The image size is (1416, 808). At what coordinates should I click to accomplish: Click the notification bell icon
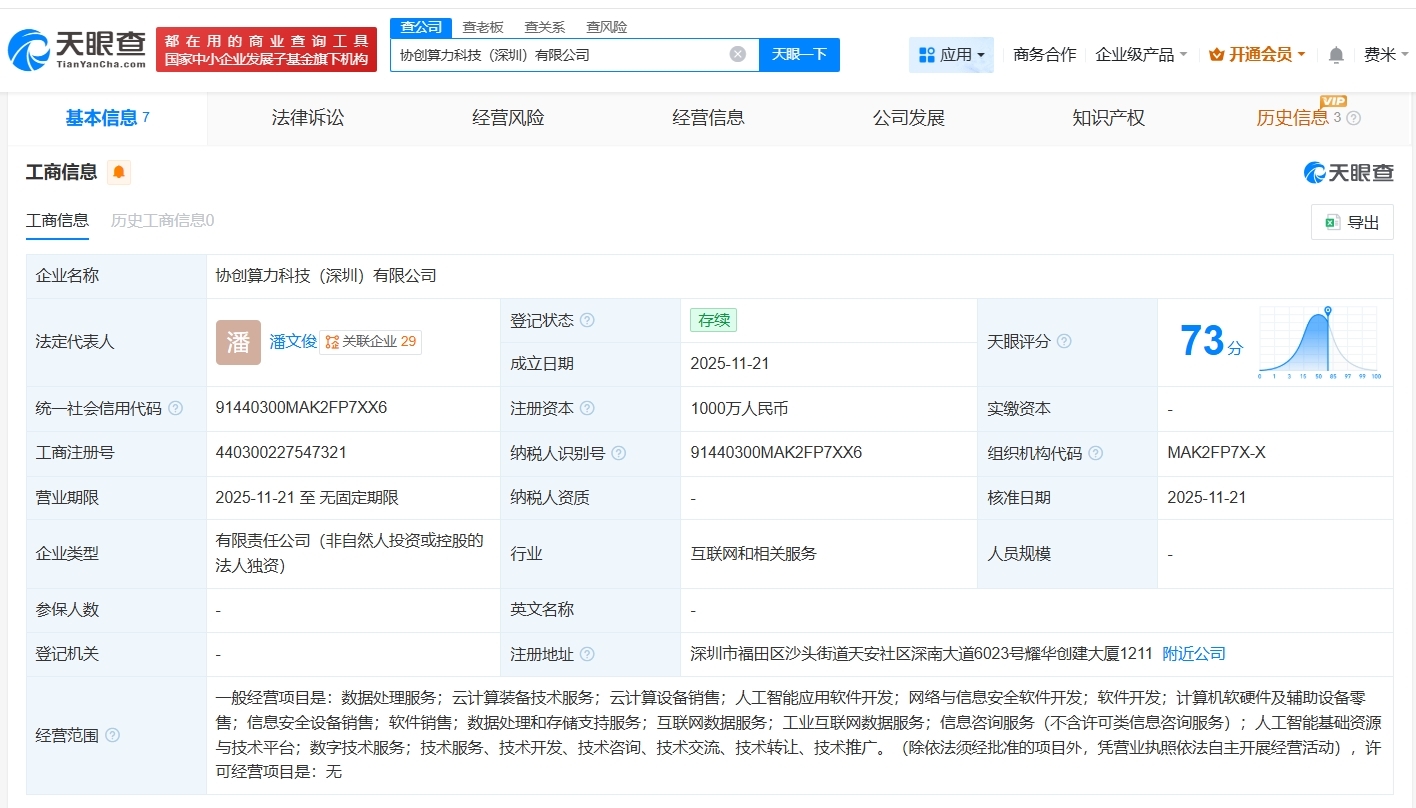[1335, 55]
